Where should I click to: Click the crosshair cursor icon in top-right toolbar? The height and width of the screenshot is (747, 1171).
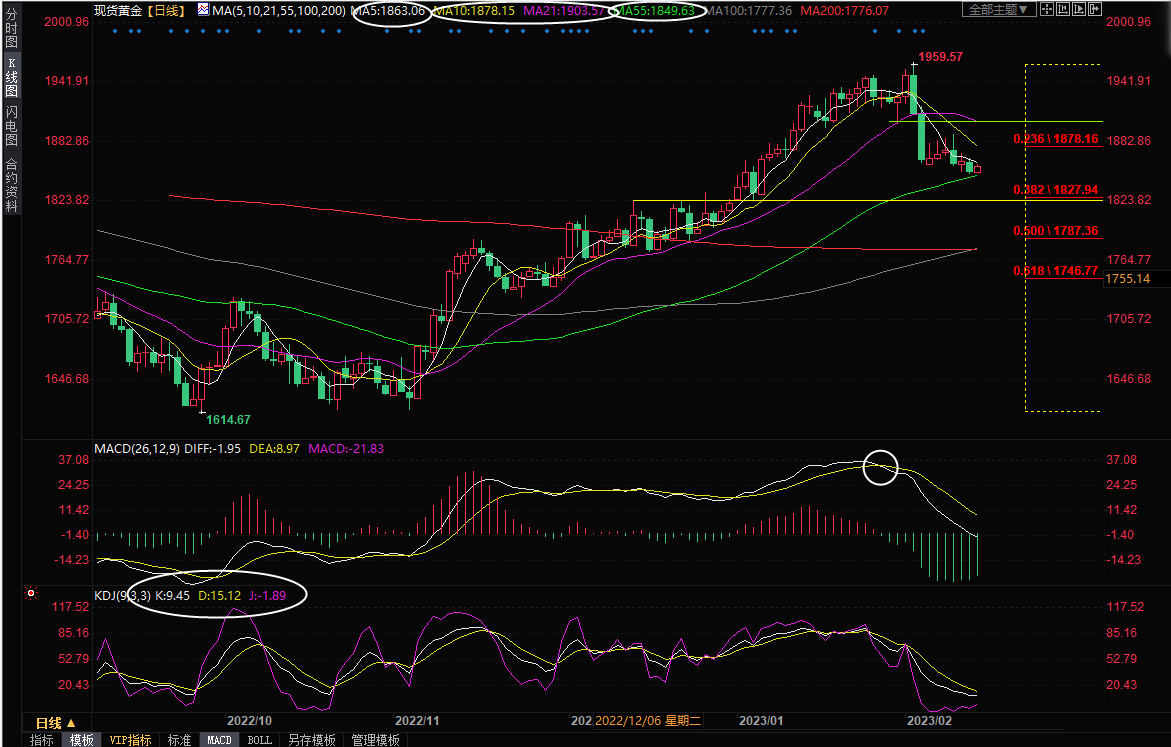tap(1045, 9)
